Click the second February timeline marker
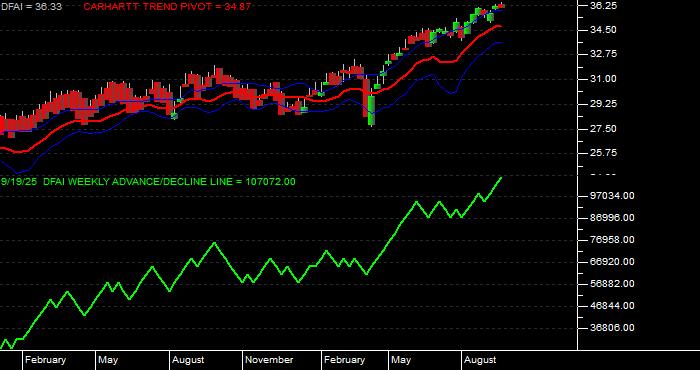 point(344,360)
